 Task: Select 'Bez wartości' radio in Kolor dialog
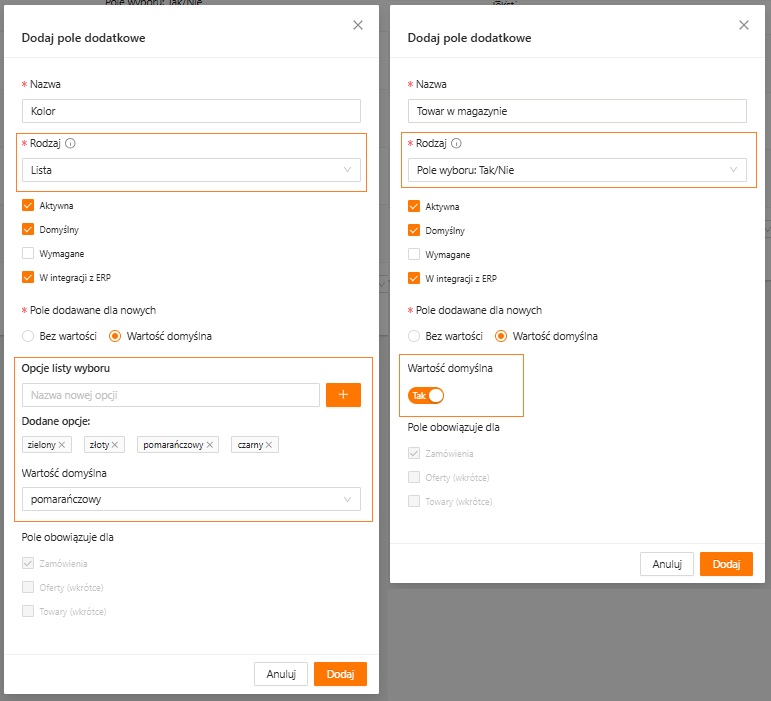(x=29, y=336)
